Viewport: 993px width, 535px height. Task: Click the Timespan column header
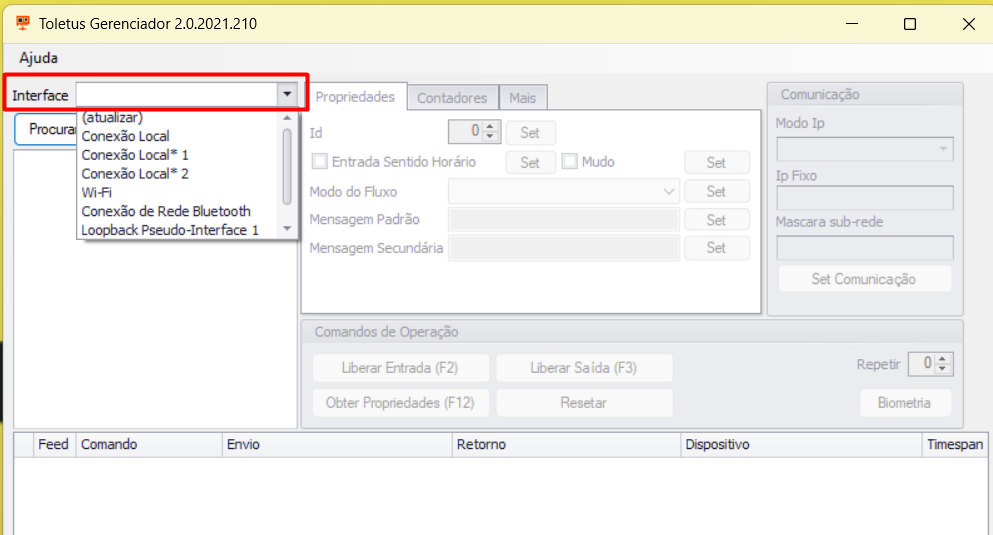coord(956,444)
